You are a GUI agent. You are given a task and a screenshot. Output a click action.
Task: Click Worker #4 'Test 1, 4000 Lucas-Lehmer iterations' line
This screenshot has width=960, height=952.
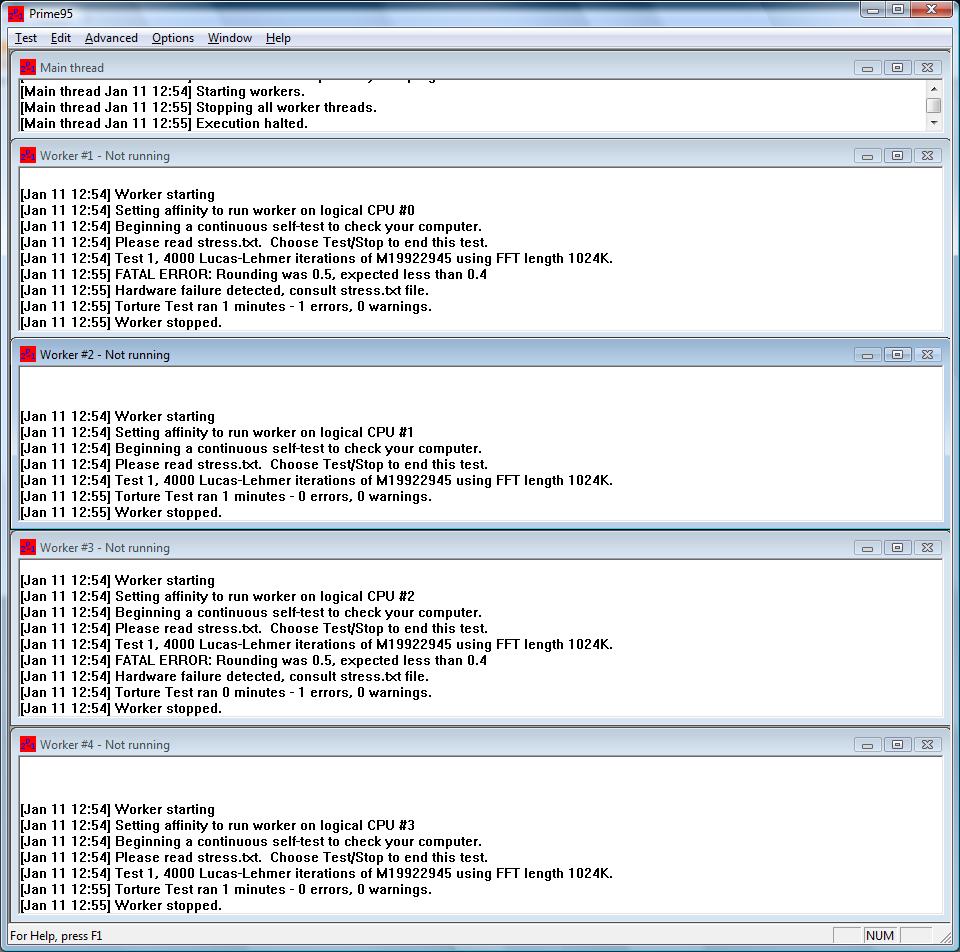click(317, 874)
